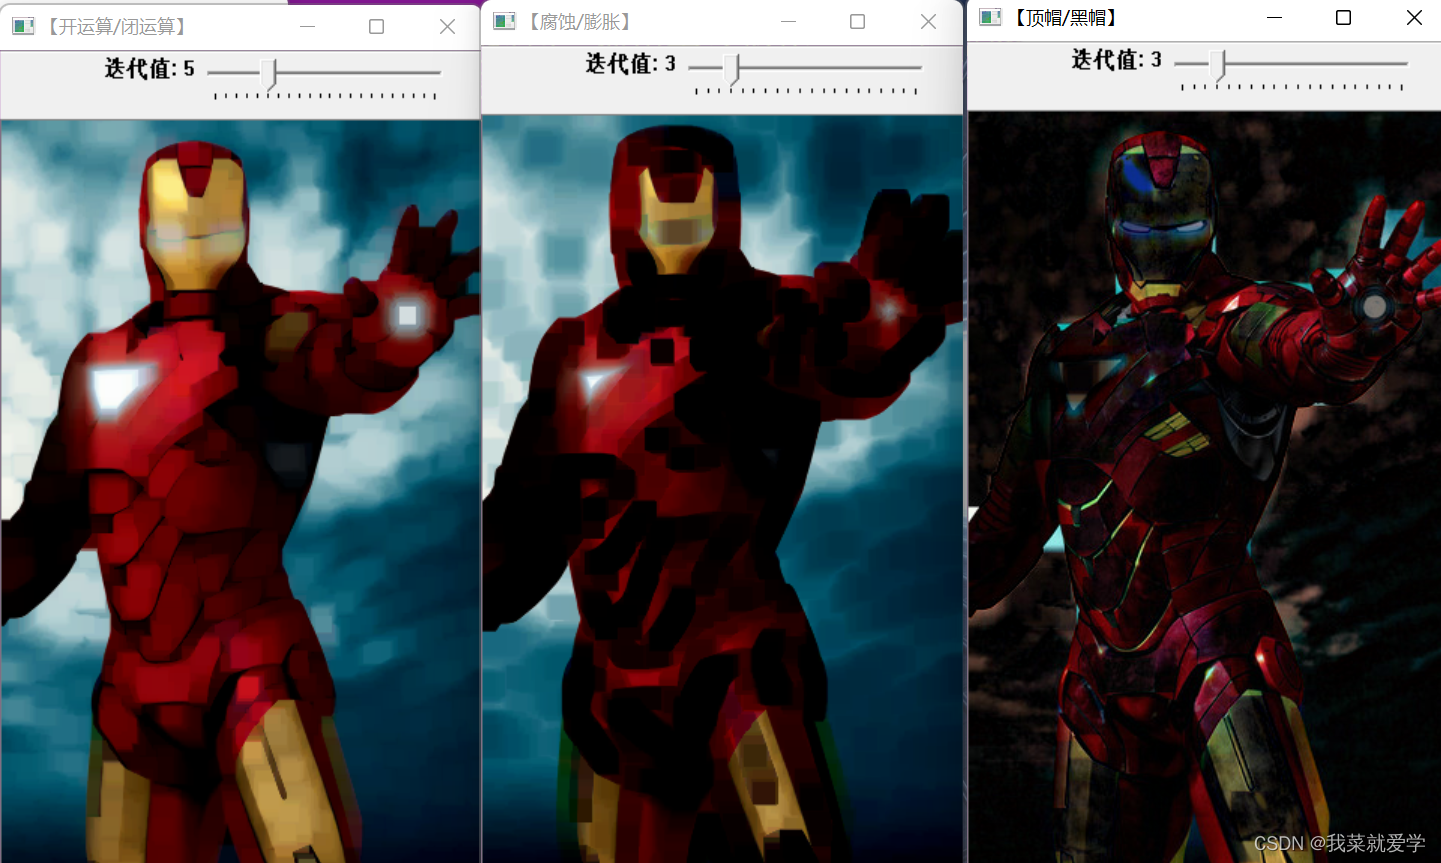Close the 开运算/闭运算 window
This screenshot has height=863, width=1441.
pos(447,26)
